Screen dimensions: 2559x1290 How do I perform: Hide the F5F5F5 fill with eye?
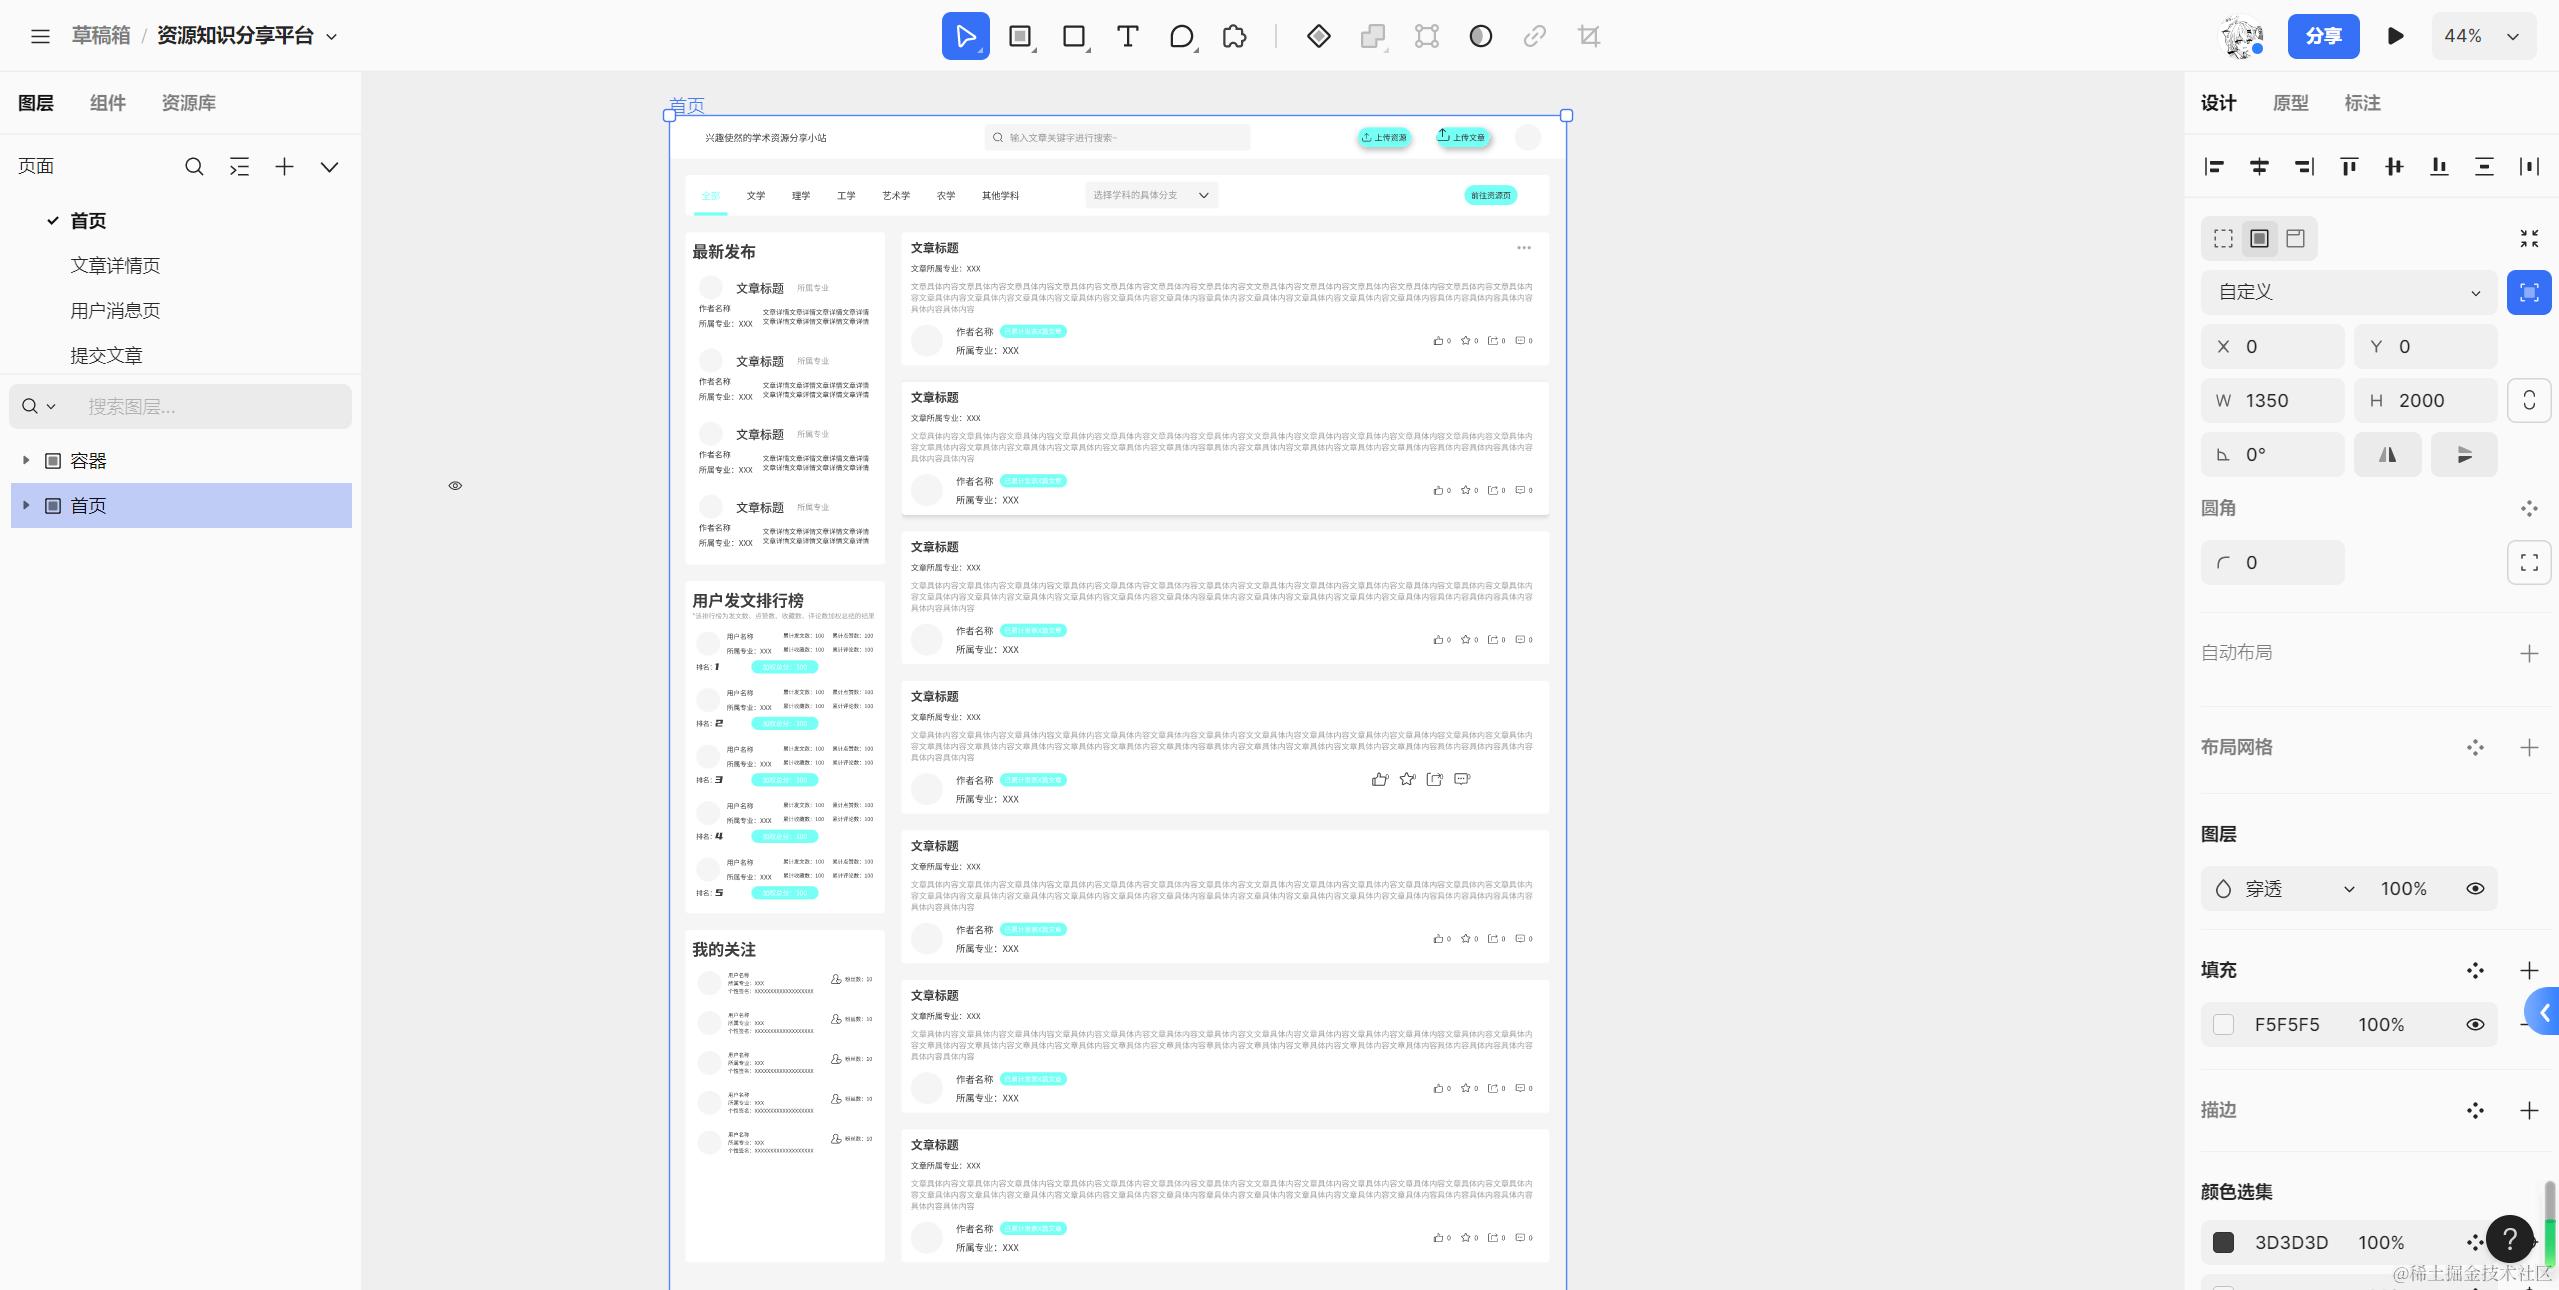(x=2475, y=1025)
